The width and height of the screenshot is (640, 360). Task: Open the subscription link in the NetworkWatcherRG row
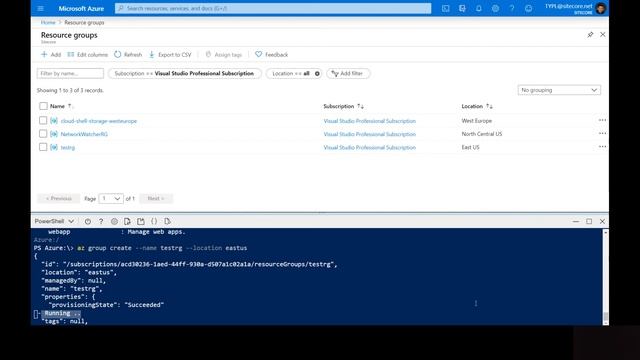point(369,134)
